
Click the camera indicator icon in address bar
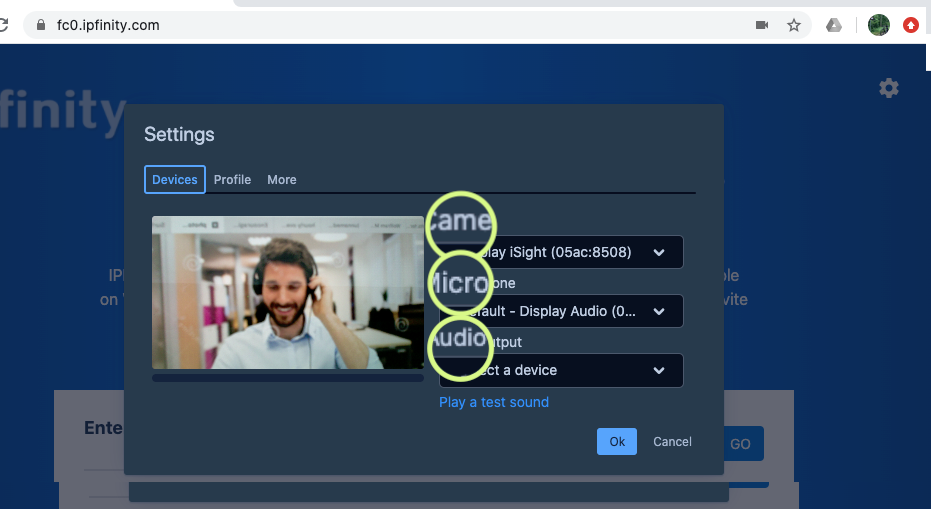pos(762,25)
